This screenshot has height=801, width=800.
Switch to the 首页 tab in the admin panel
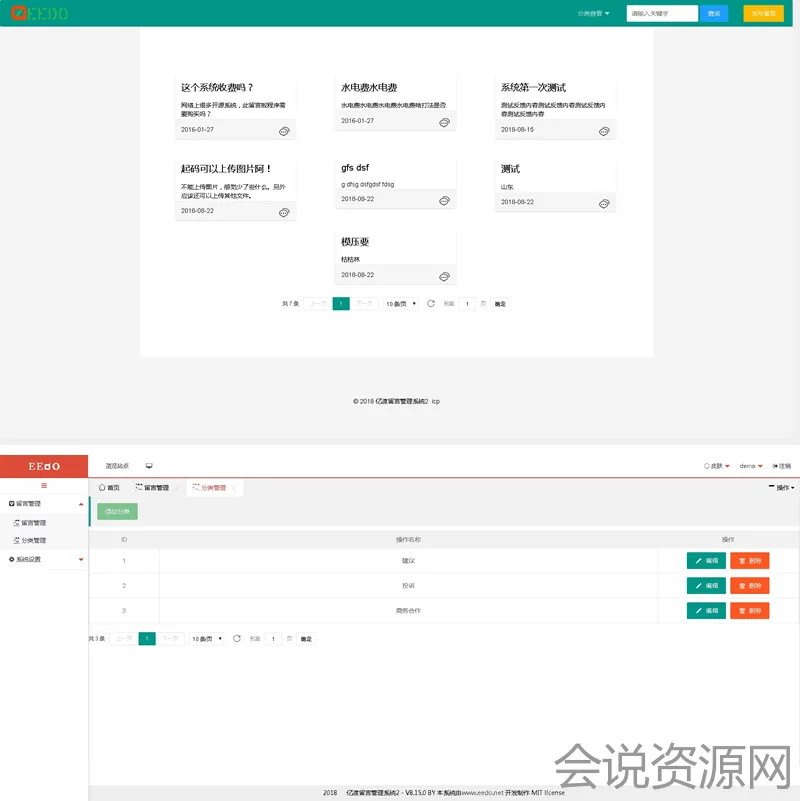tap(109, 488)
